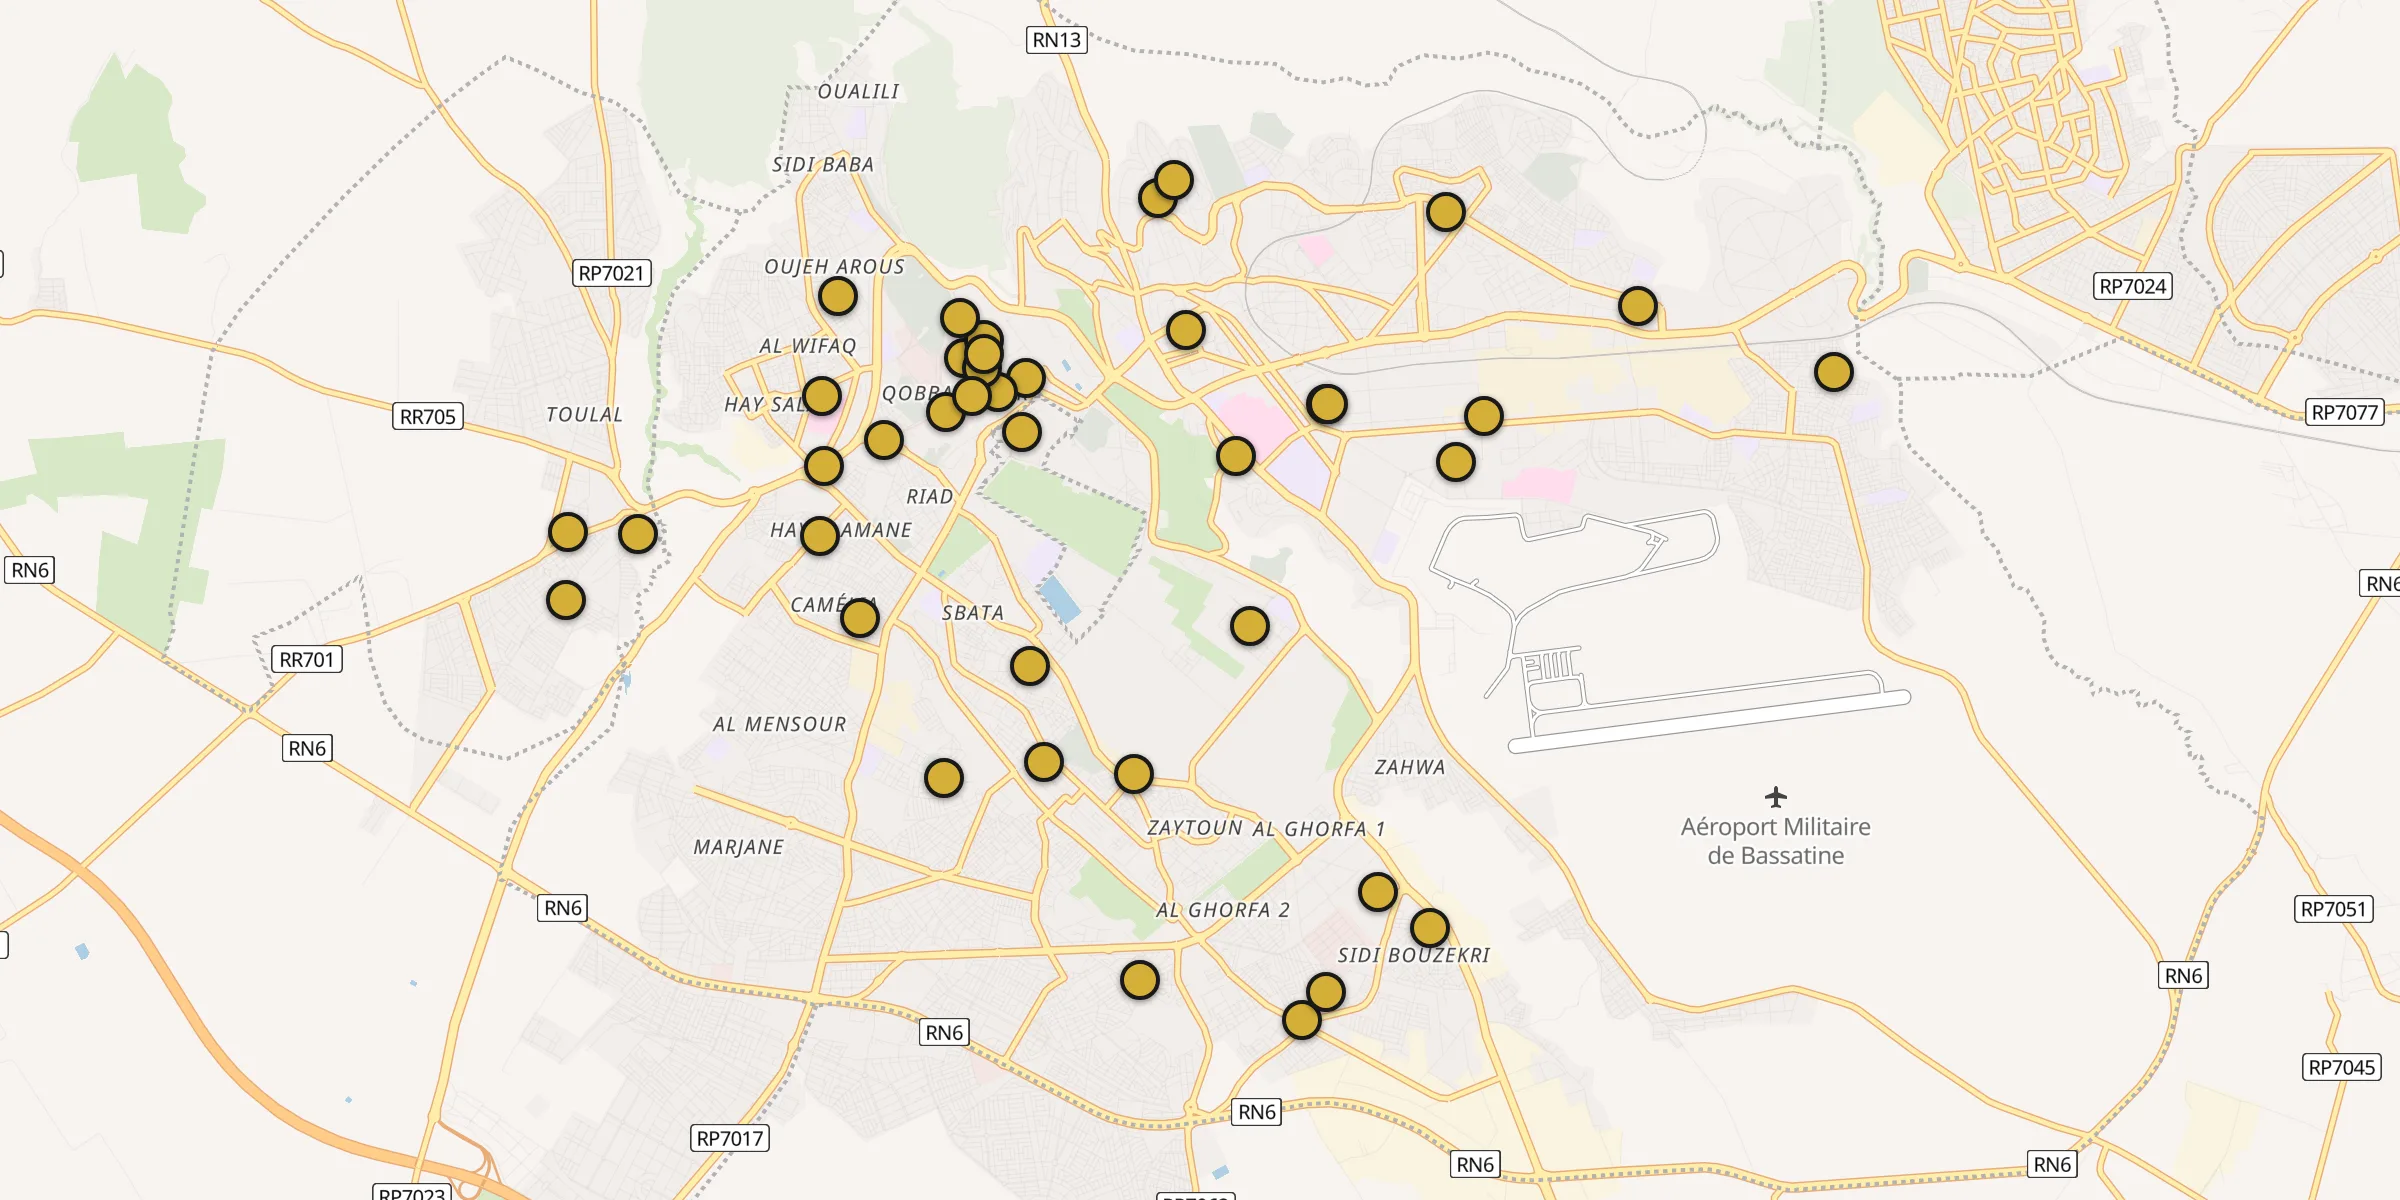The image size is (2400, 1200).
Task: Select the lowest of three markers below TOULAL
Action: click(565, 600)
